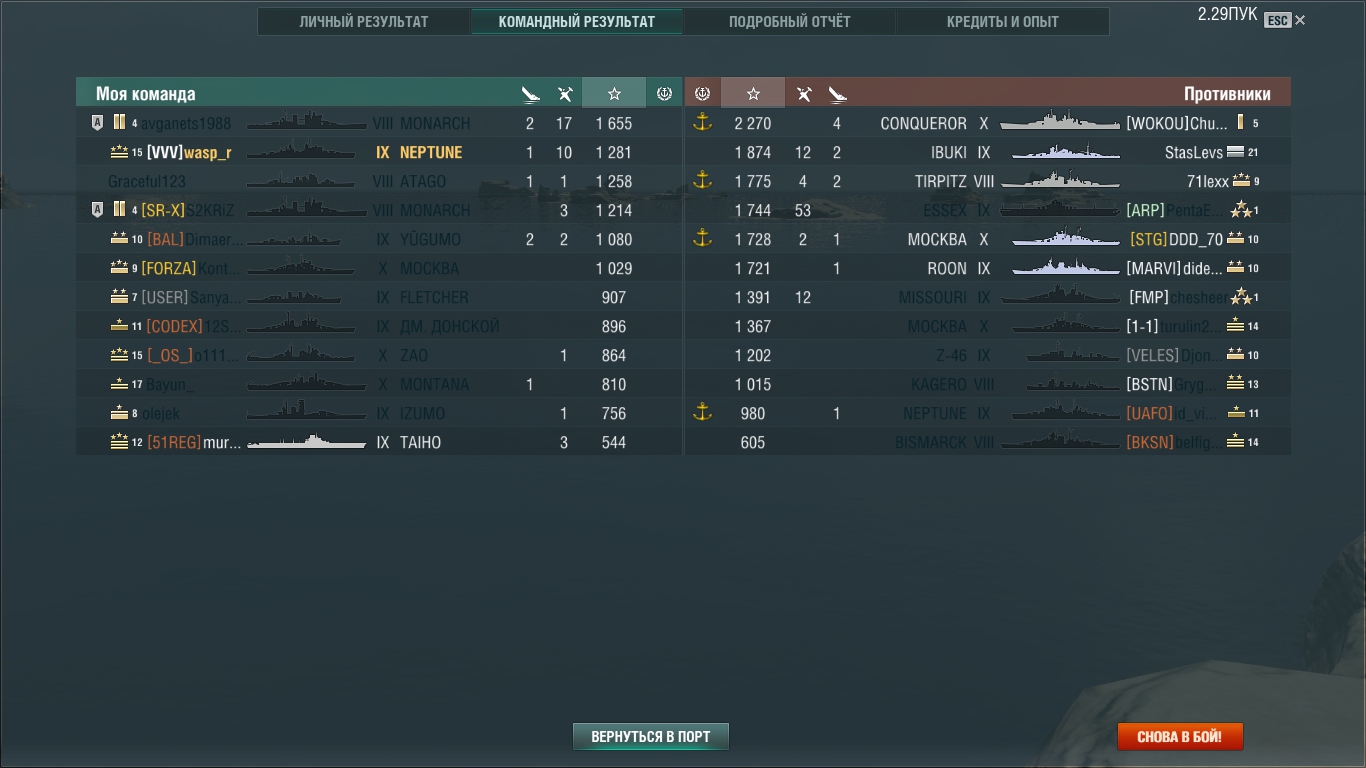Select StasLevs IBUKI enemy row
This screenshot has height=768, width=1366.
pos(988,152)
